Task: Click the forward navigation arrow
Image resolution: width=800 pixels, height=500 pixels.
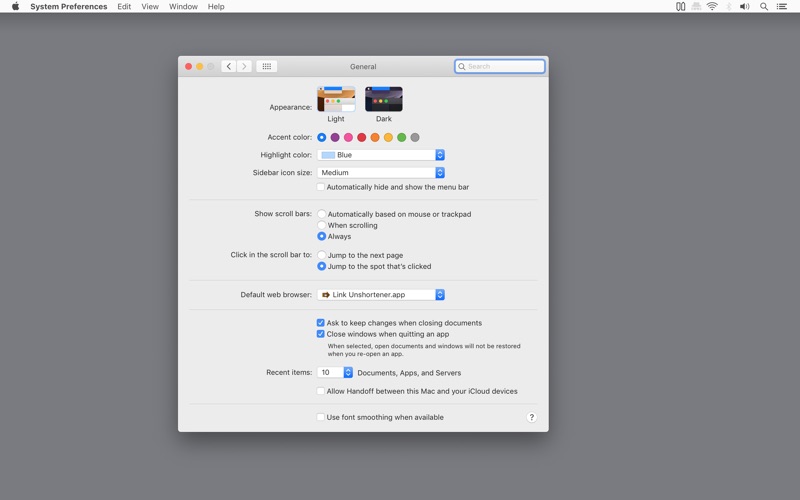Action: (x=244, y=67)
